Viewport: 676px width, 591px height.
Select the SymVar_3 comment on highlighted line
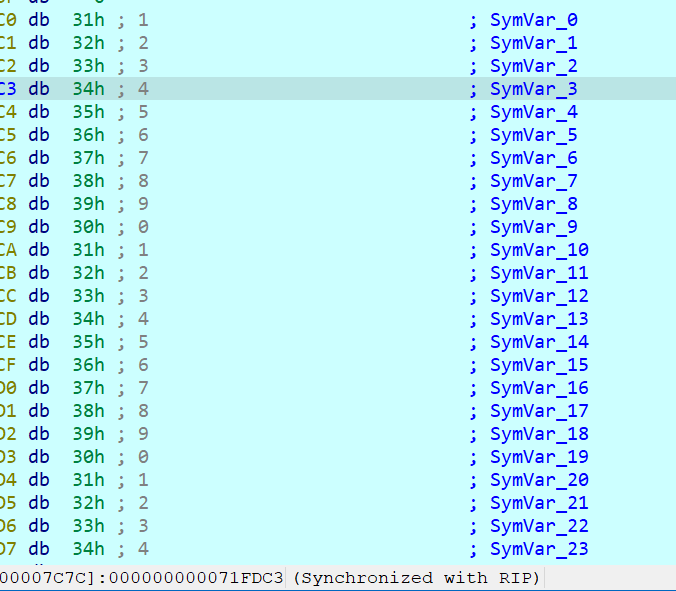(x=533, y=89)
